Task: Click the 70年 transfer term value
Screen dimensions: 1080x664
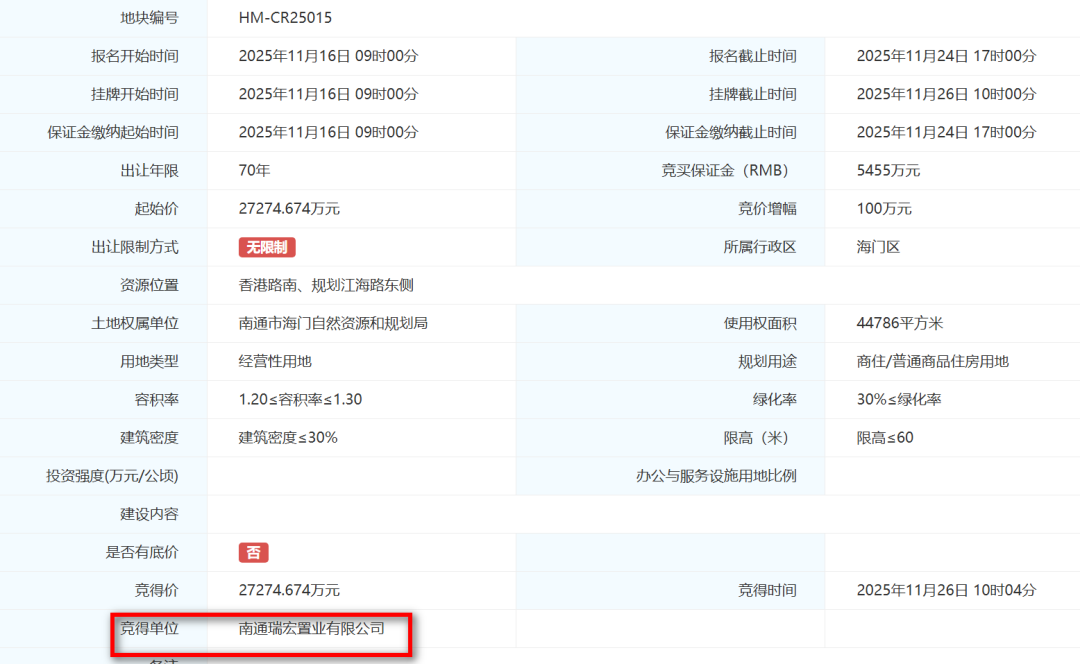Action: [x=254, y=170]
